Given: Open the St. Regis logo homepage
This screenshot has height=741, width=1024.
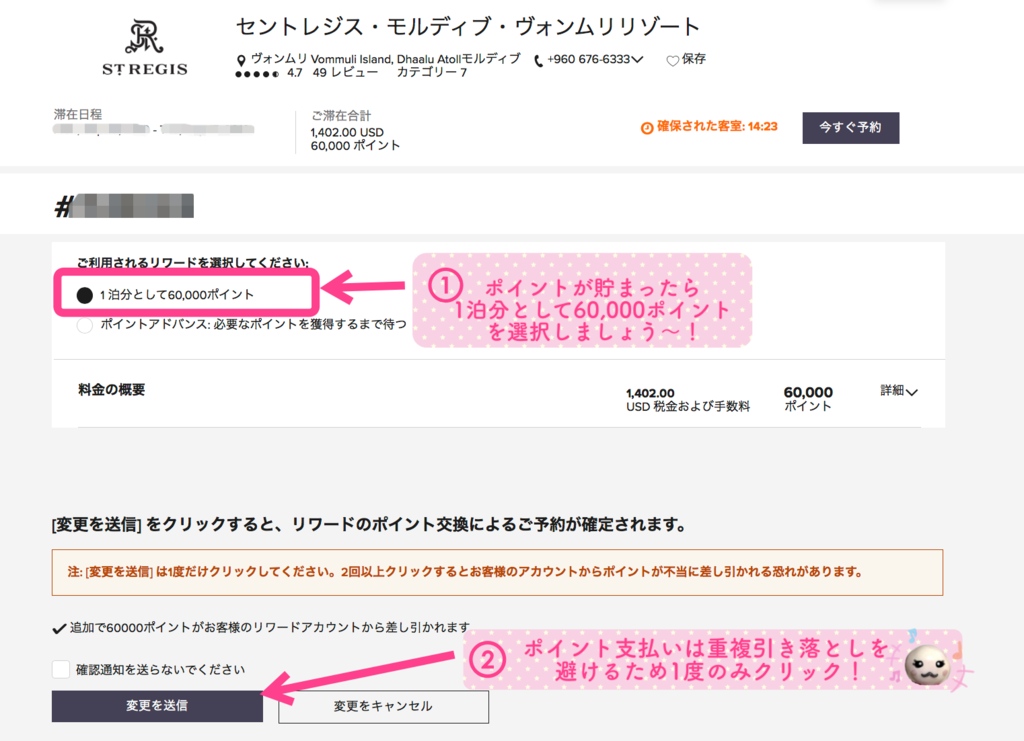Looking at the screenshot, I should (x=145, y=48).
